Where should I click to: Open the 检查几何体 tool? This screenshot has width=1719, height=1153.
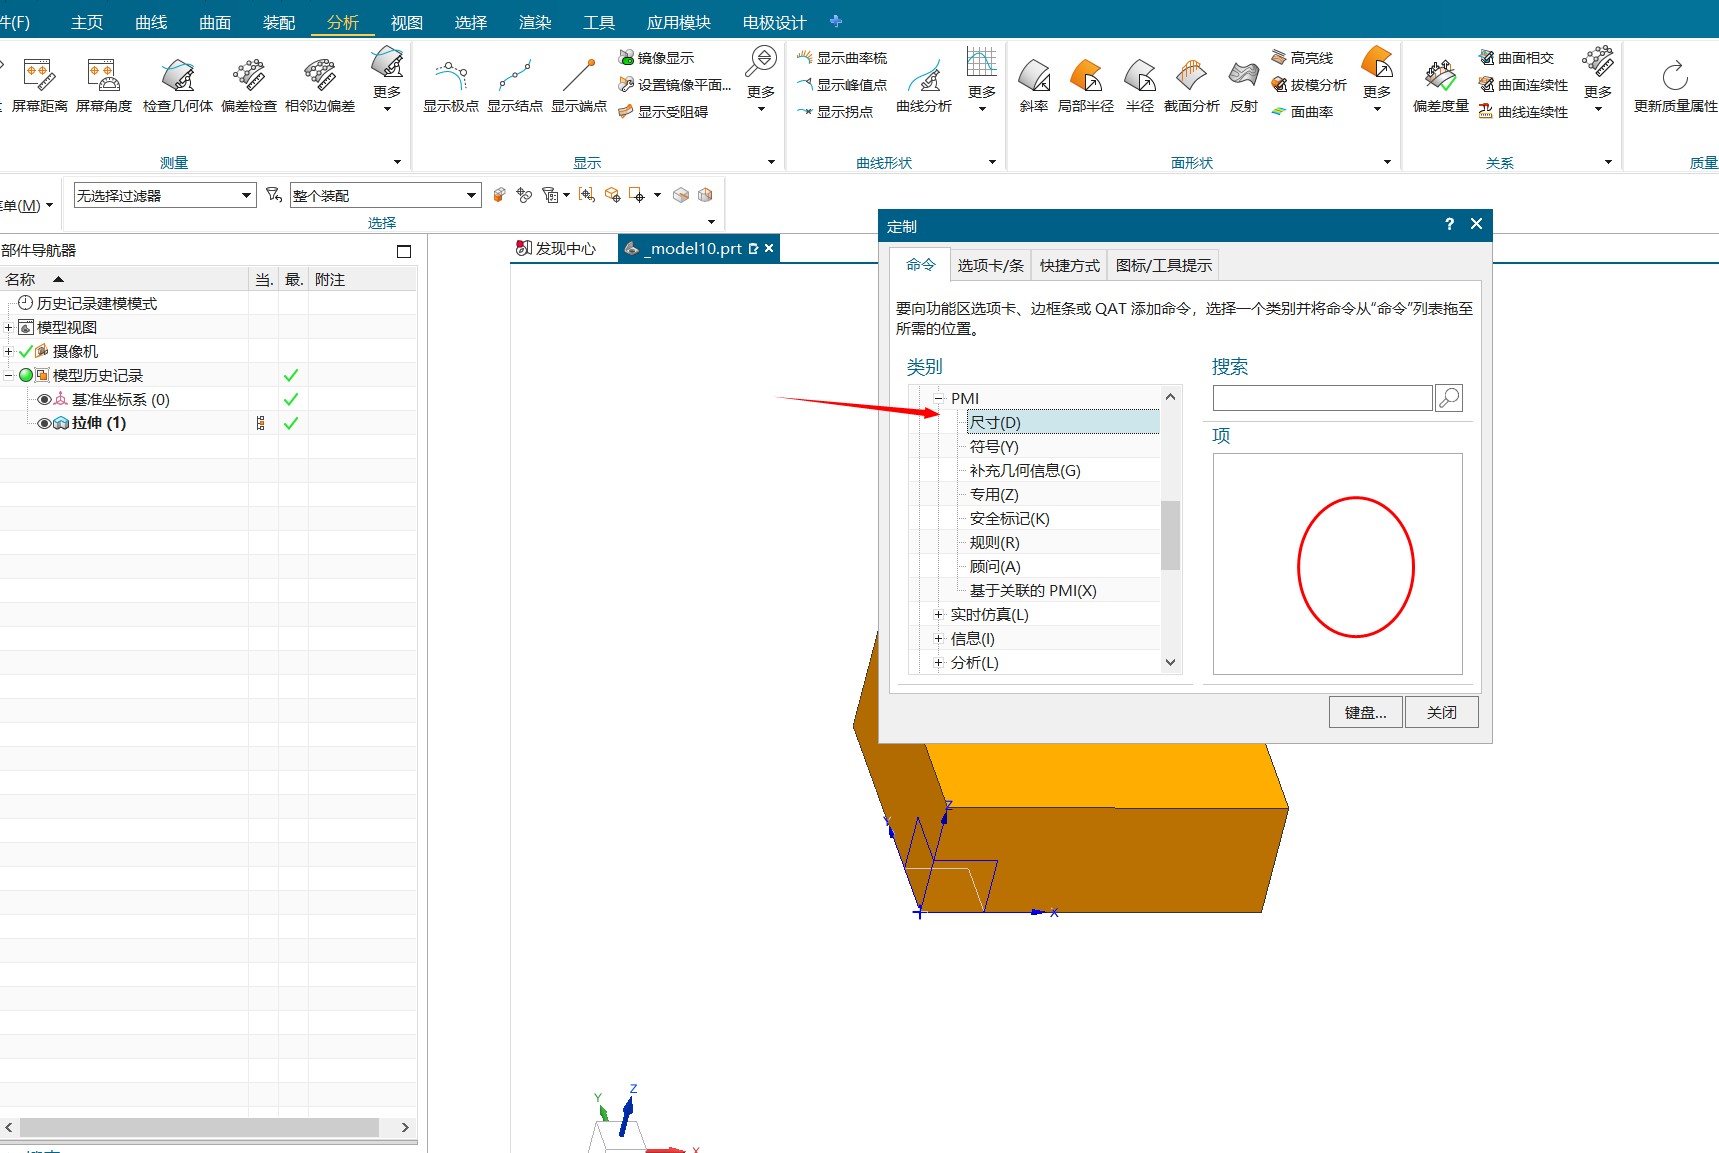pyautogui.click(x=177, y=85)
